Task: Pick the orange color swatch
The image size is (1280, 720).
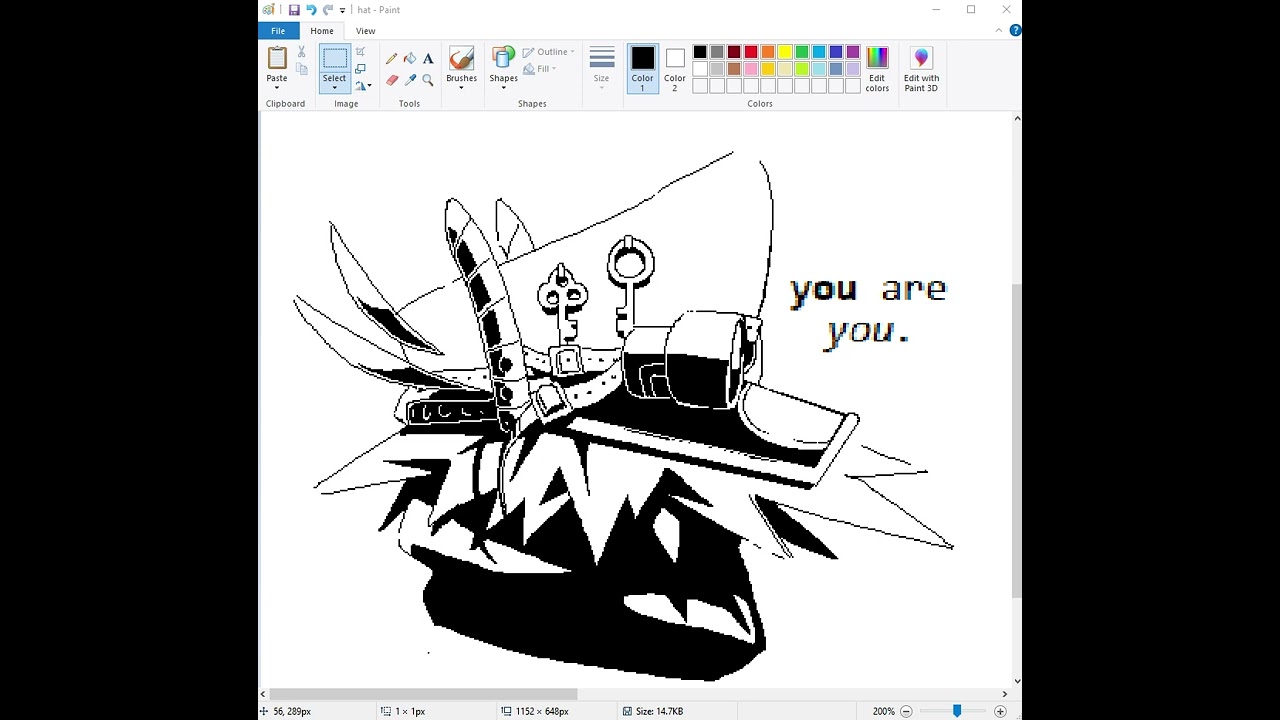Action: pyautogui.click(x=768, y=52)
